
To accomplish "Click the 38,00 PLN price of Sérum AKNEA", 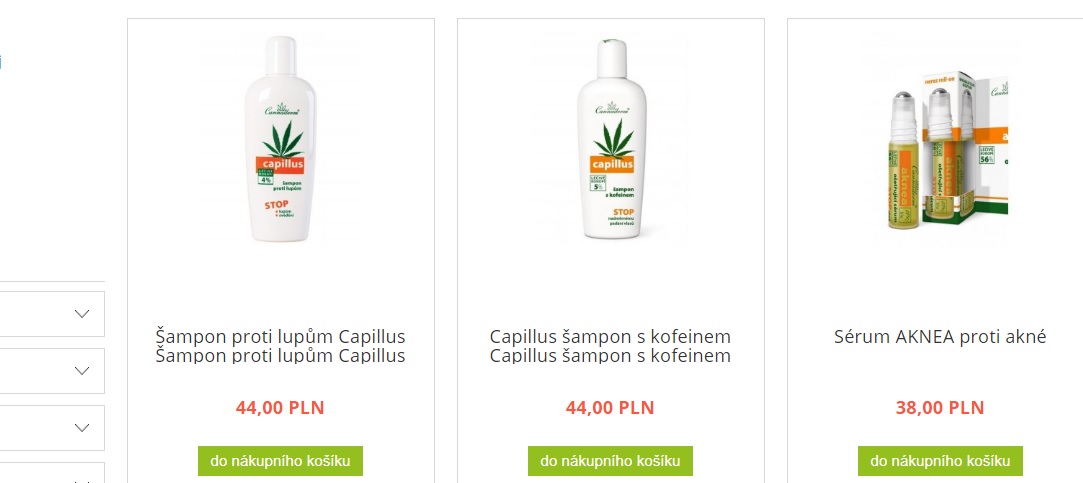I will 940,408.
